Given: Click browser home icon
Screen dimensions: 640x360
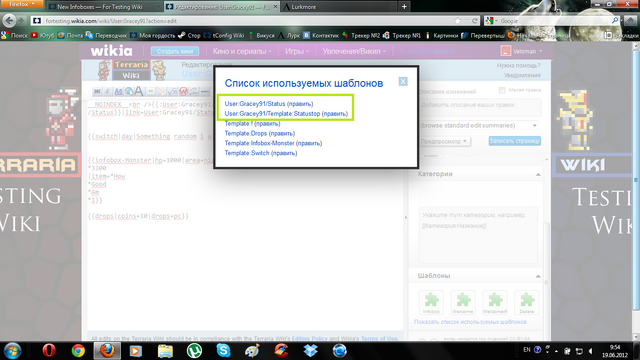Looking at the screenshot, I should (630, 20).
